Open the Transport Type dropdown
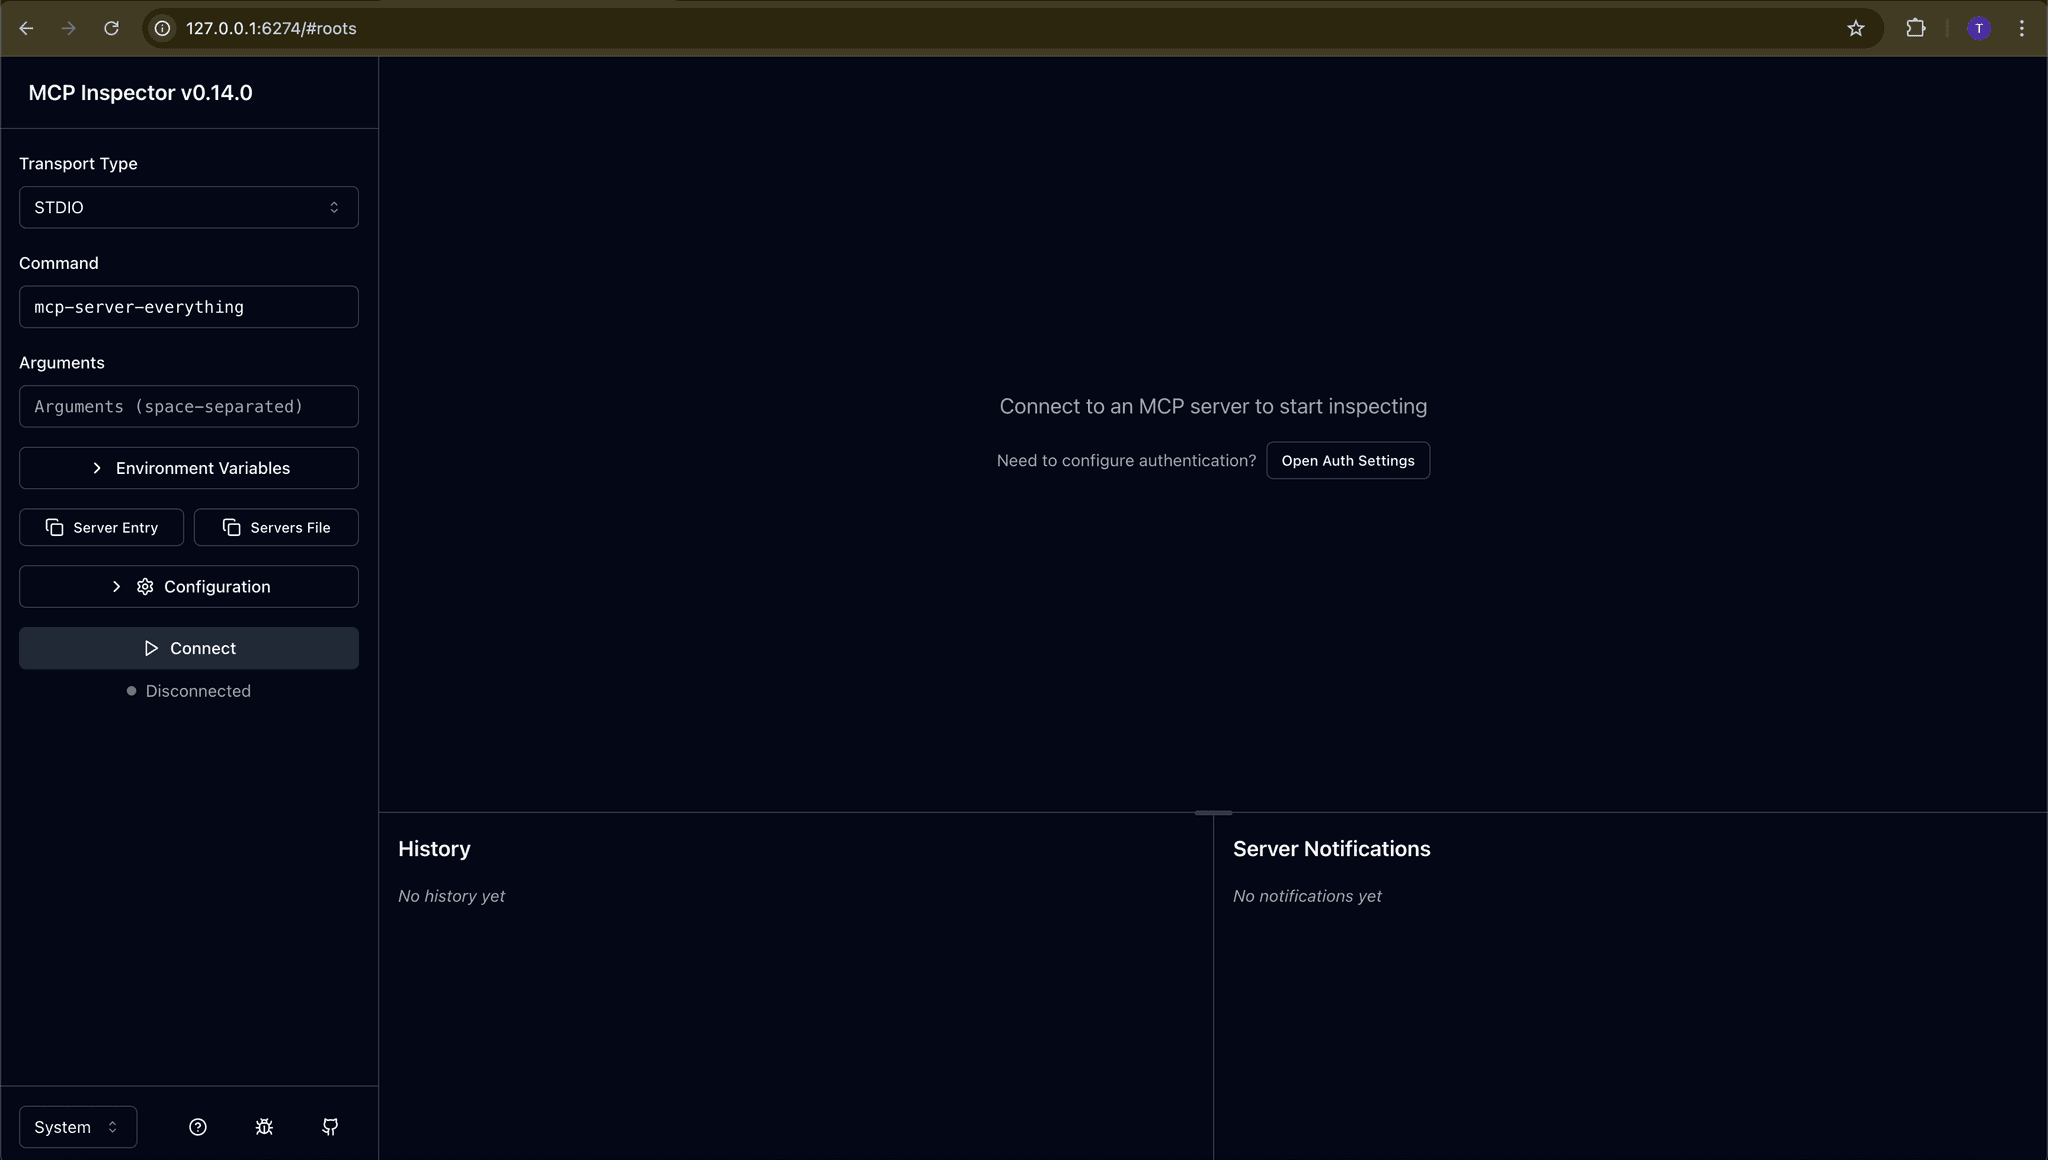The height and width of the screenshot is (1160, 2048). [x=188, y=207]
